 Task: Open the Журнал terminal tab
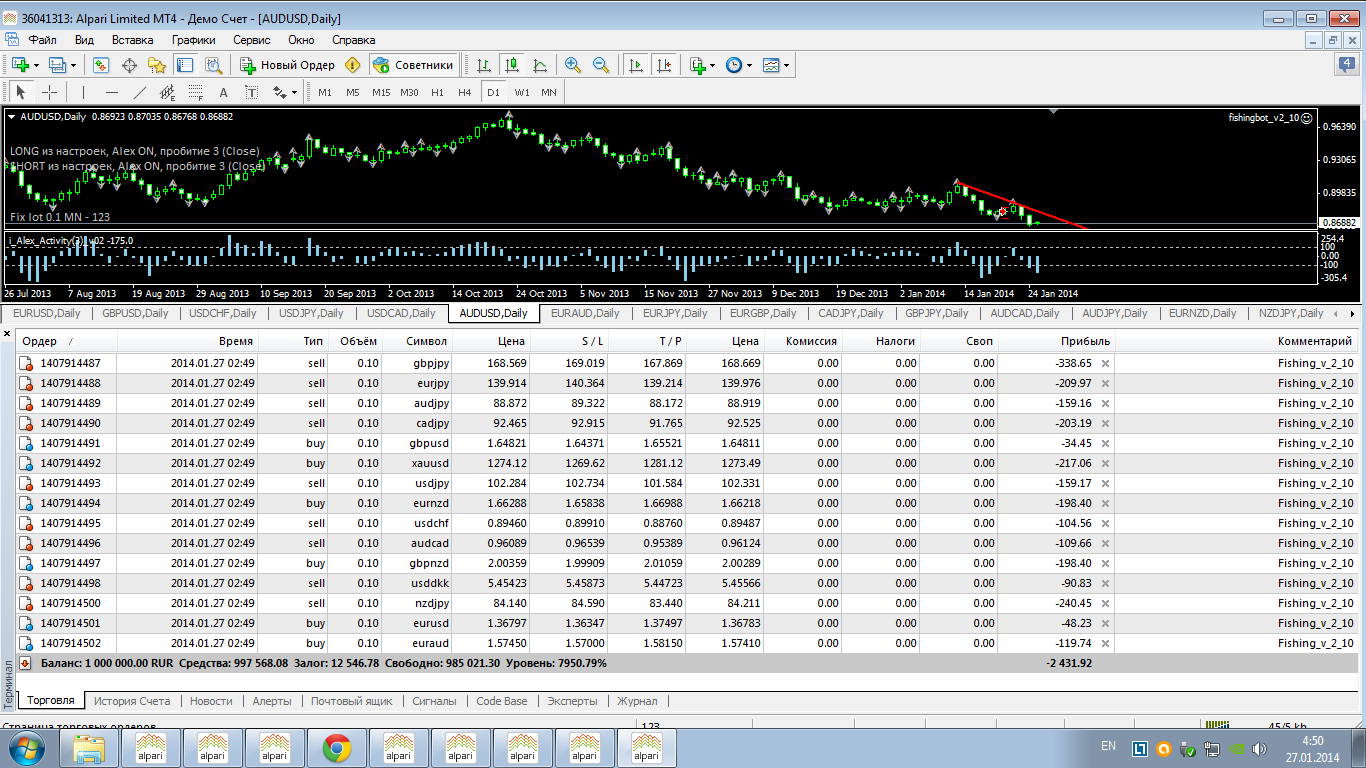(637, 701)
